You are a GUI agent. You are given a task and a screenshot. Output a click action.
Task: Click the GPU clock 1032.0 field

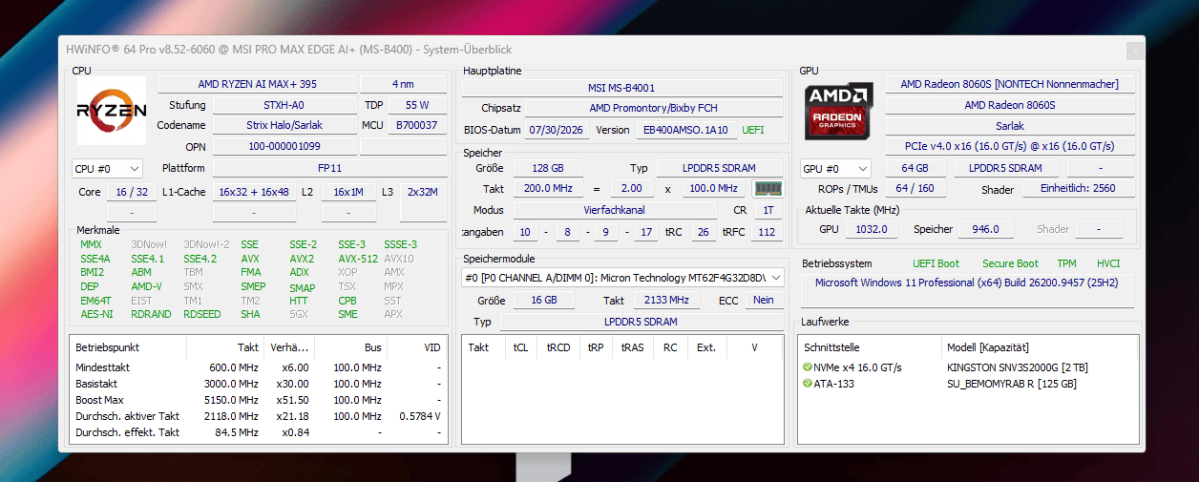[x=871, y=229]
